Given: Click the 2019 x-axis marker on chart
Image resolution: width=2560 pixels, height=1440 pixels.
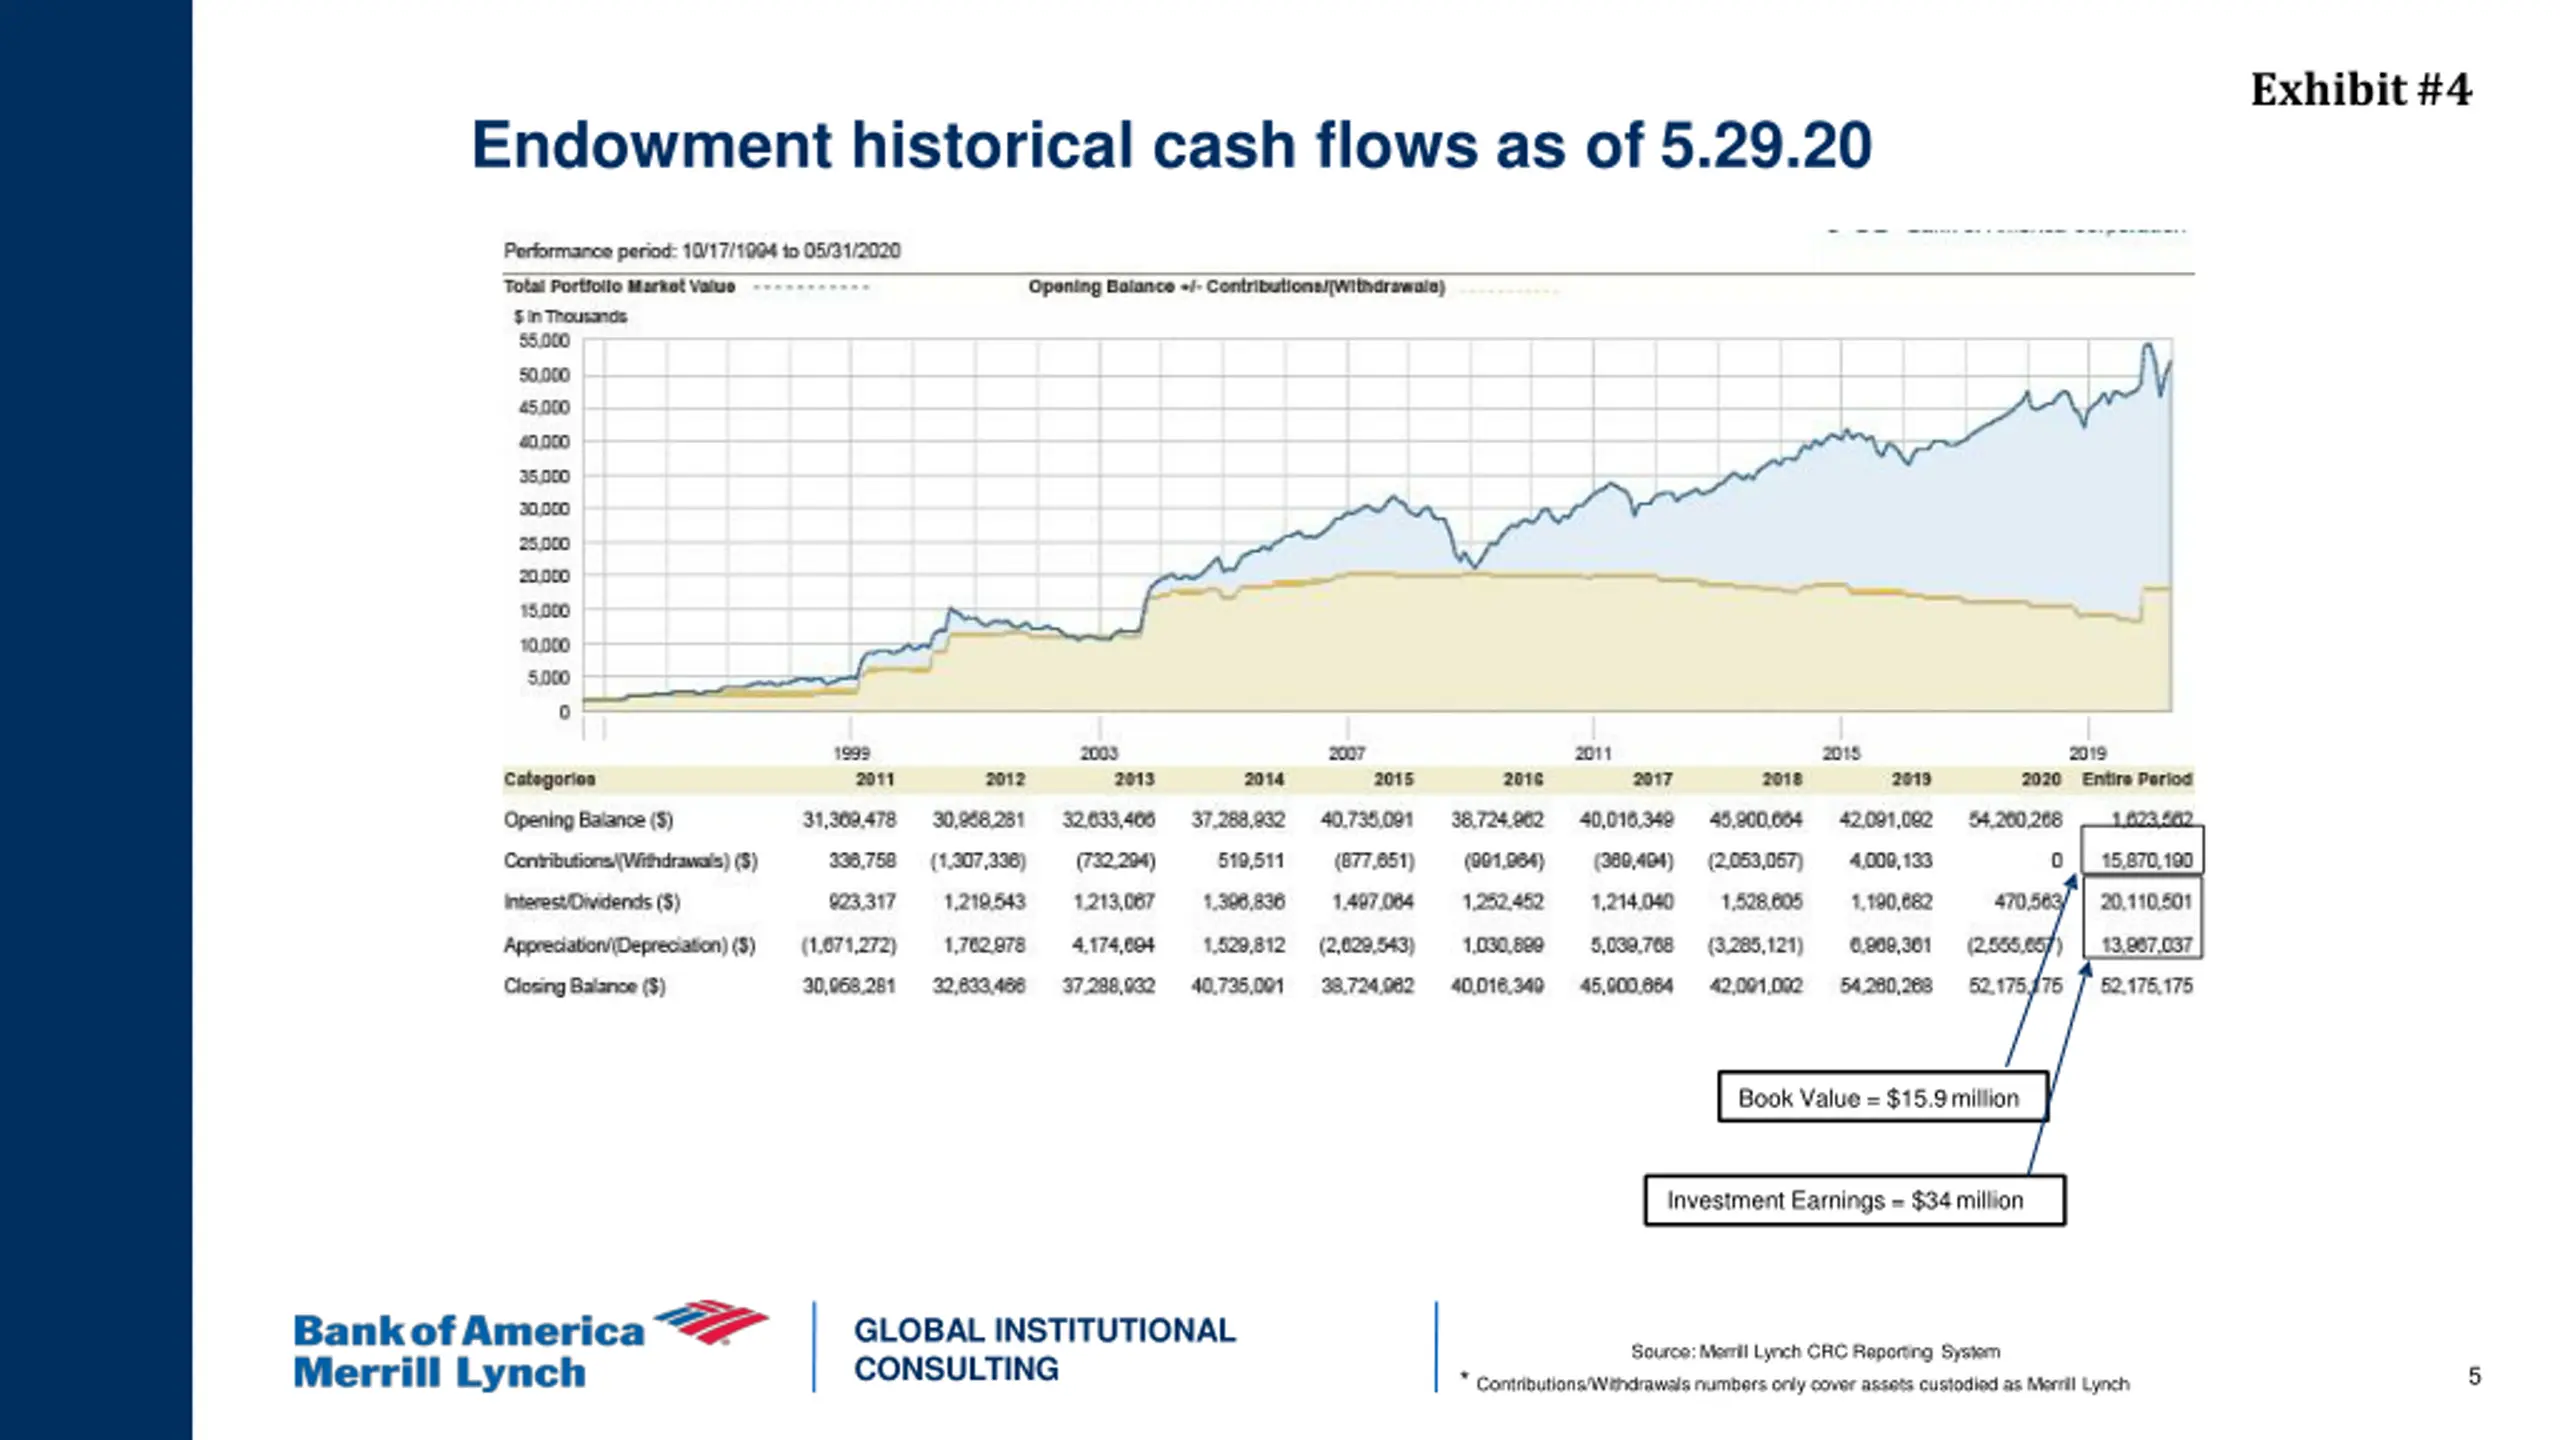Looking at the screenshot, I should pyautogui.click(x=2087, y=753).
